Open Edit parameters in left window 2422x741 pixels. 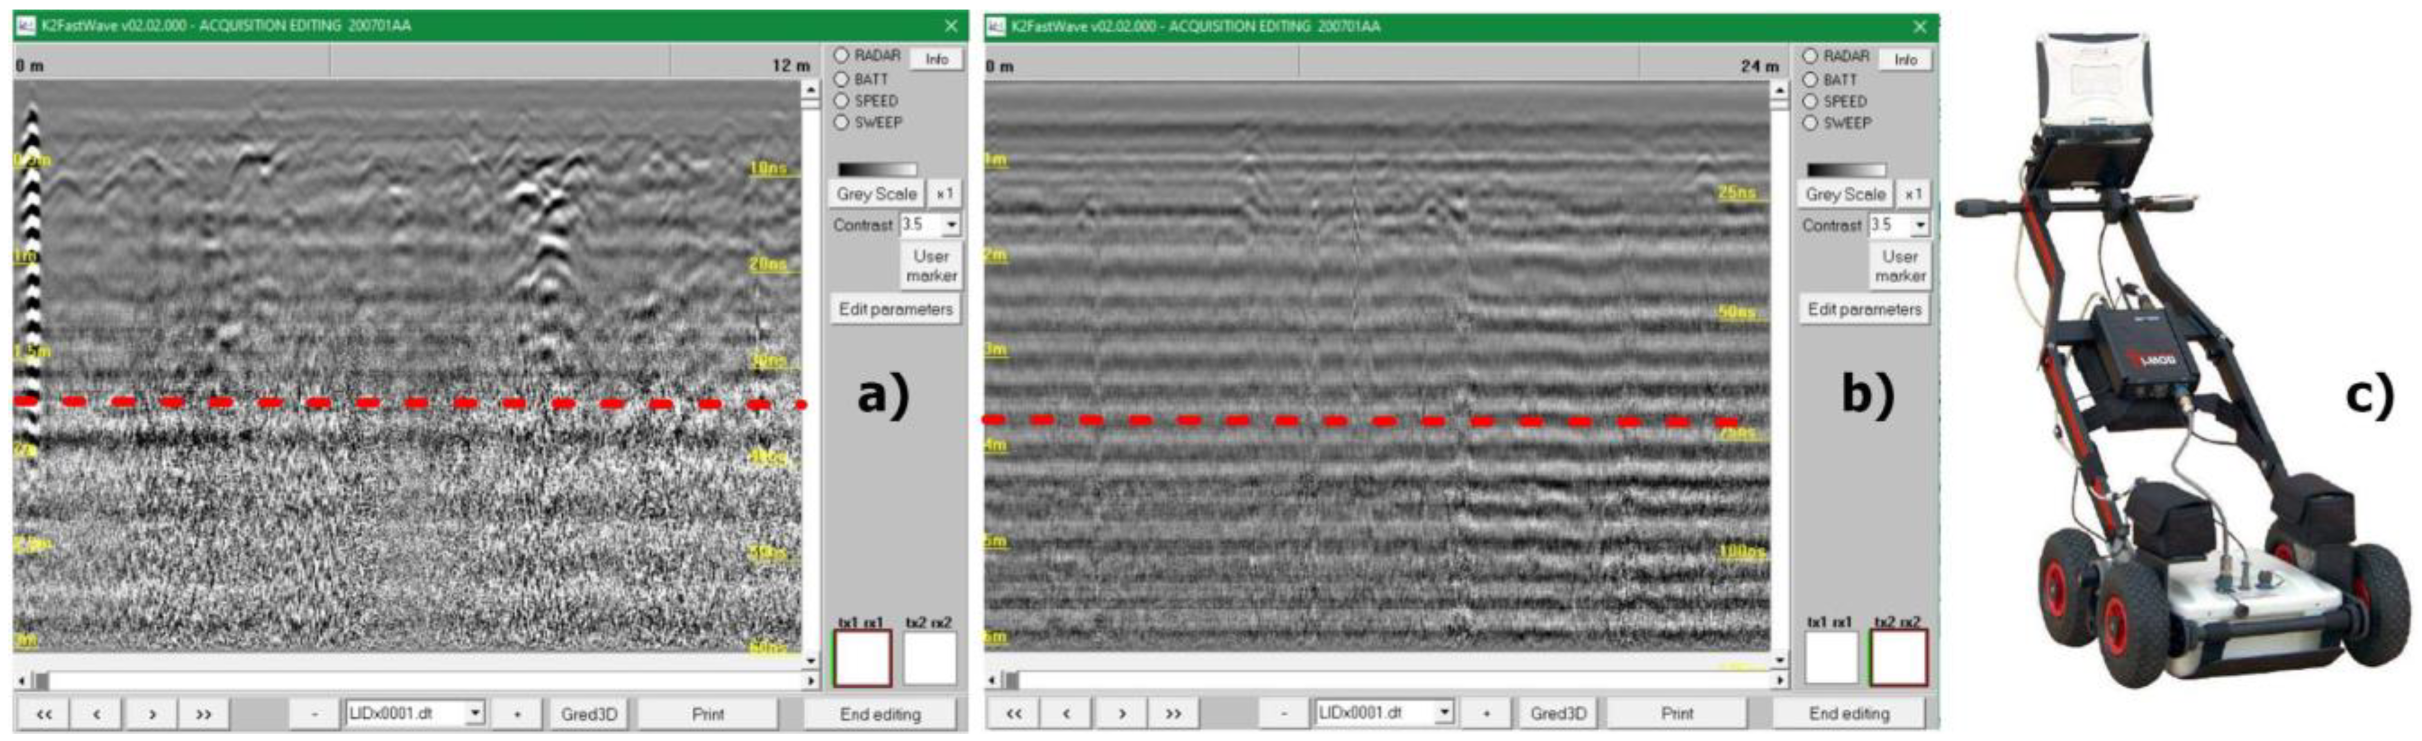tap(895, 309)
